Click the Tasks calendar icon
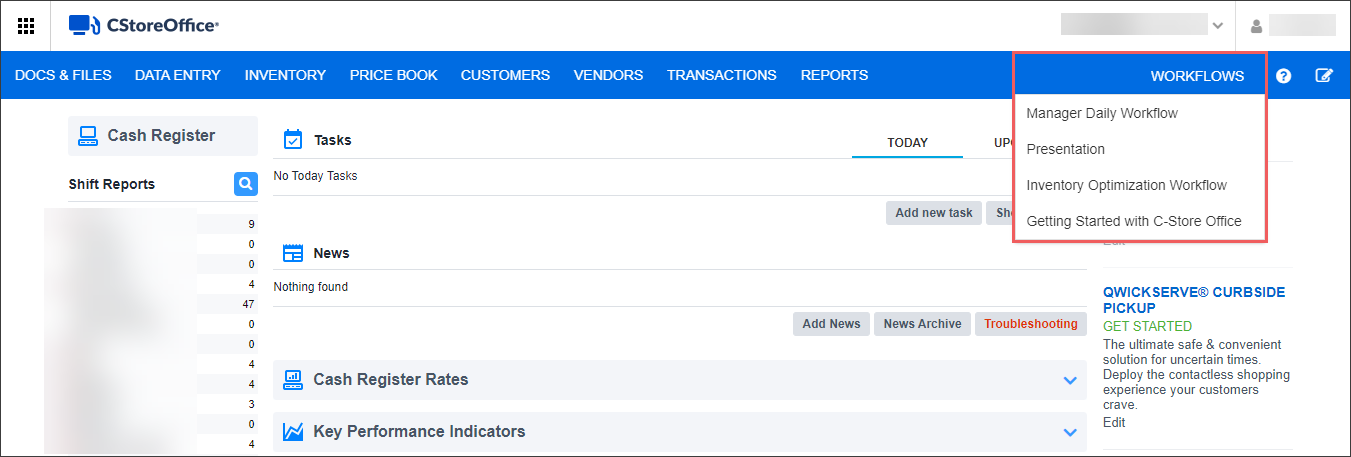 point(293,140)
